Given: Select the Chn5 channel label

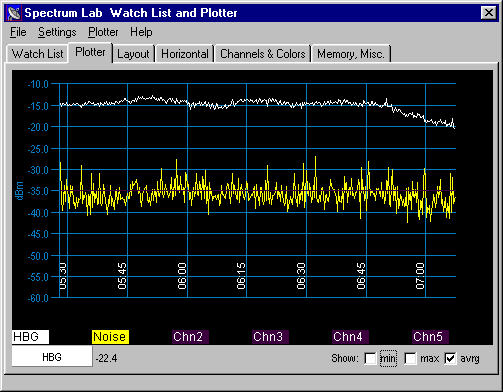Looking at the screenshot, I should tap(430, 337).
